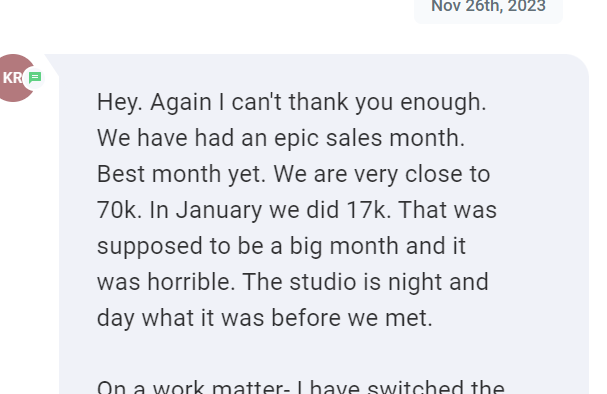Click the line "day what it was before we met."
607x394 pixels.
click(x=264, y=318)
